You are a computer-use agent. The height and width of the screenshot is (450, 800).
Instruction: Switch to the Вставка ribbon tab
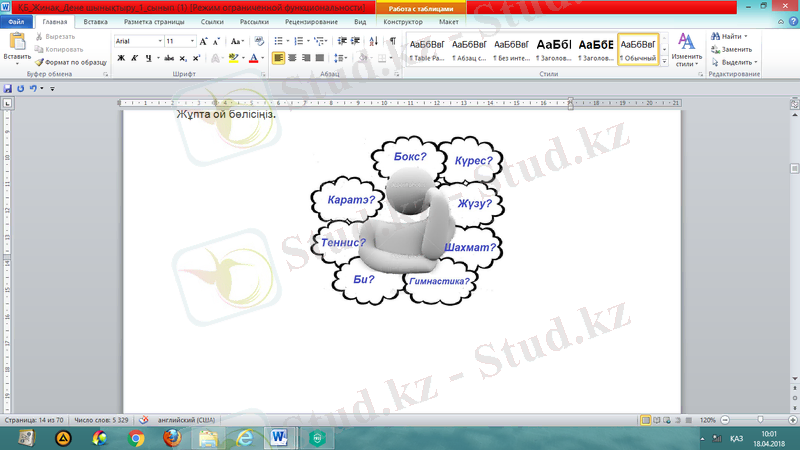tap(96, 20)
